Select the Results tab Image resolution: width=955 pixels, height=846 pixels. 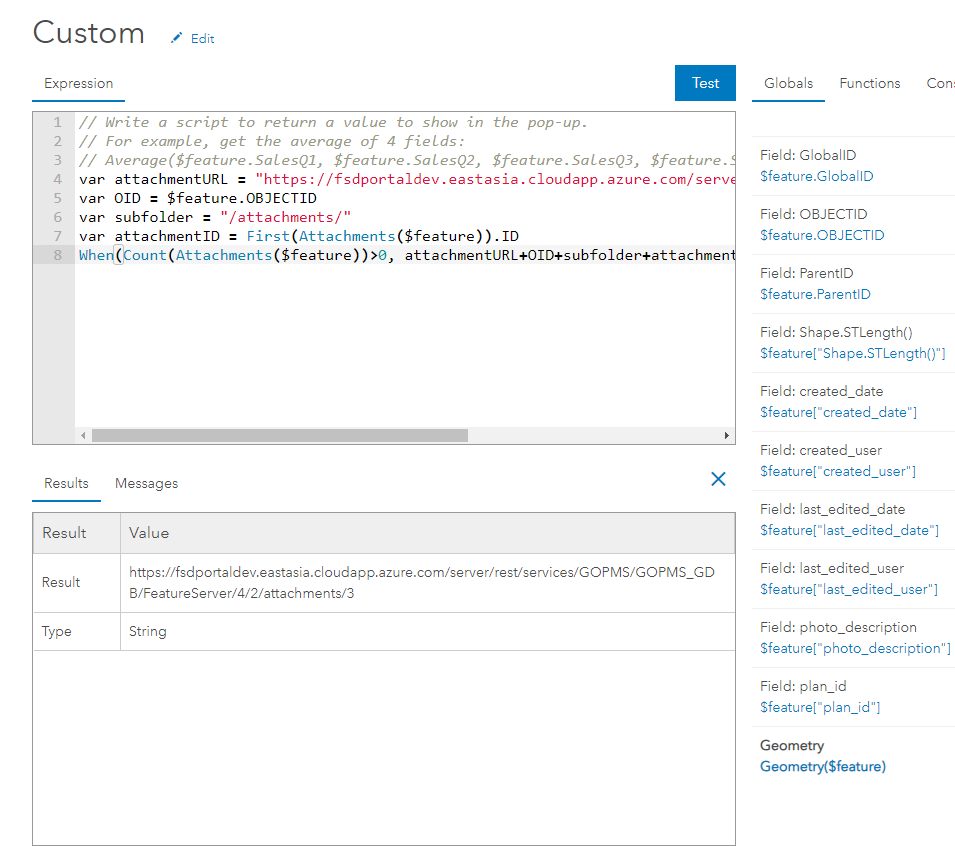pyautogui.click(x=66, y=484)
